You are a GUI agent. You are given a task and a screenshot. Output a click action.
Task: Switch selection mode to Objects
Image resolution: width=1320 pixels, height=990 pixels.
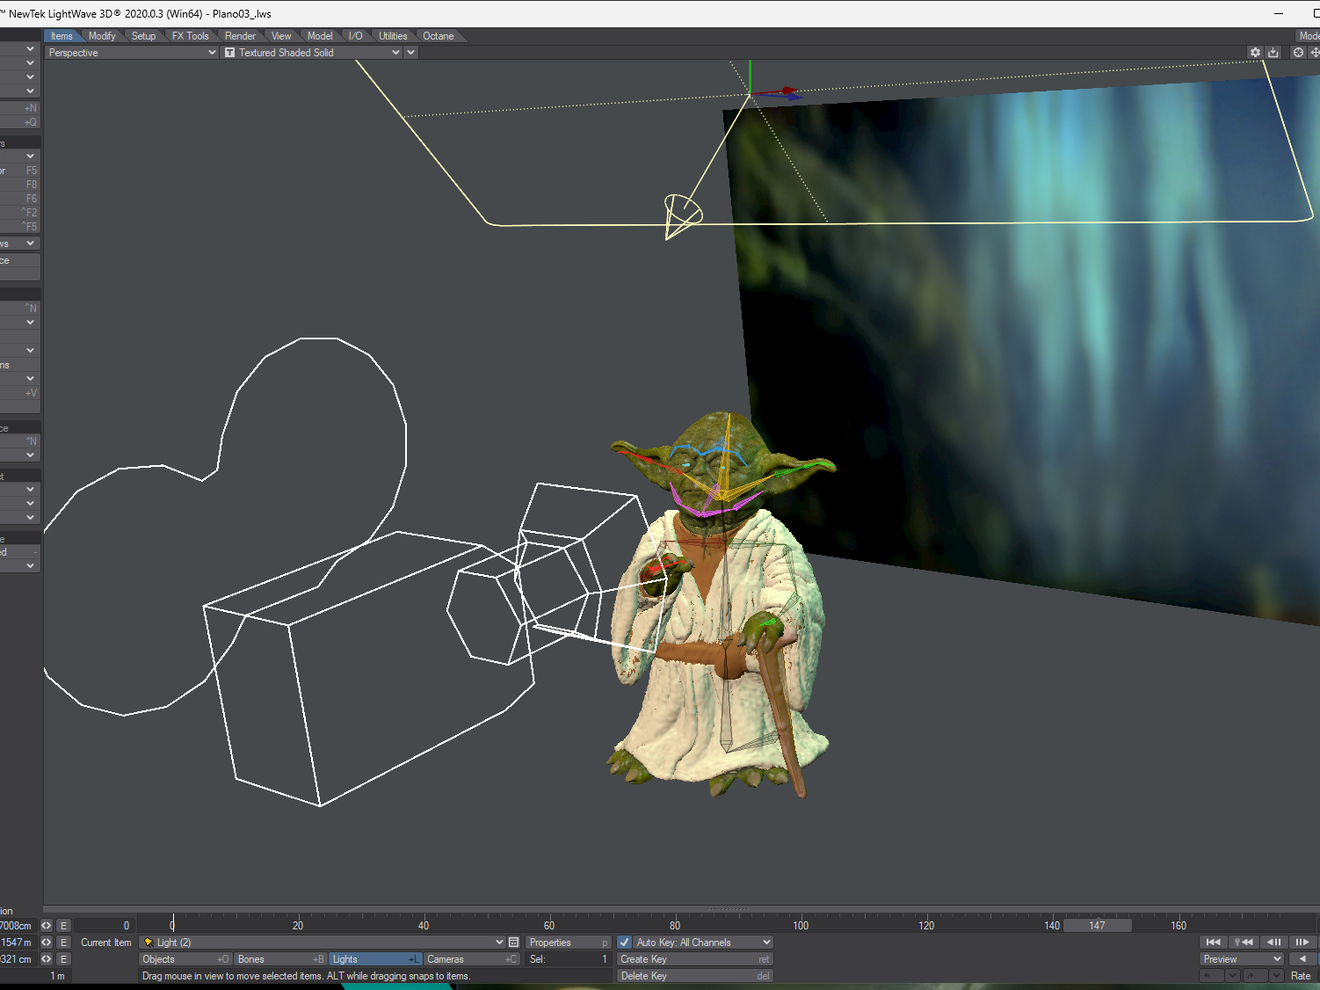click(186, 959)
